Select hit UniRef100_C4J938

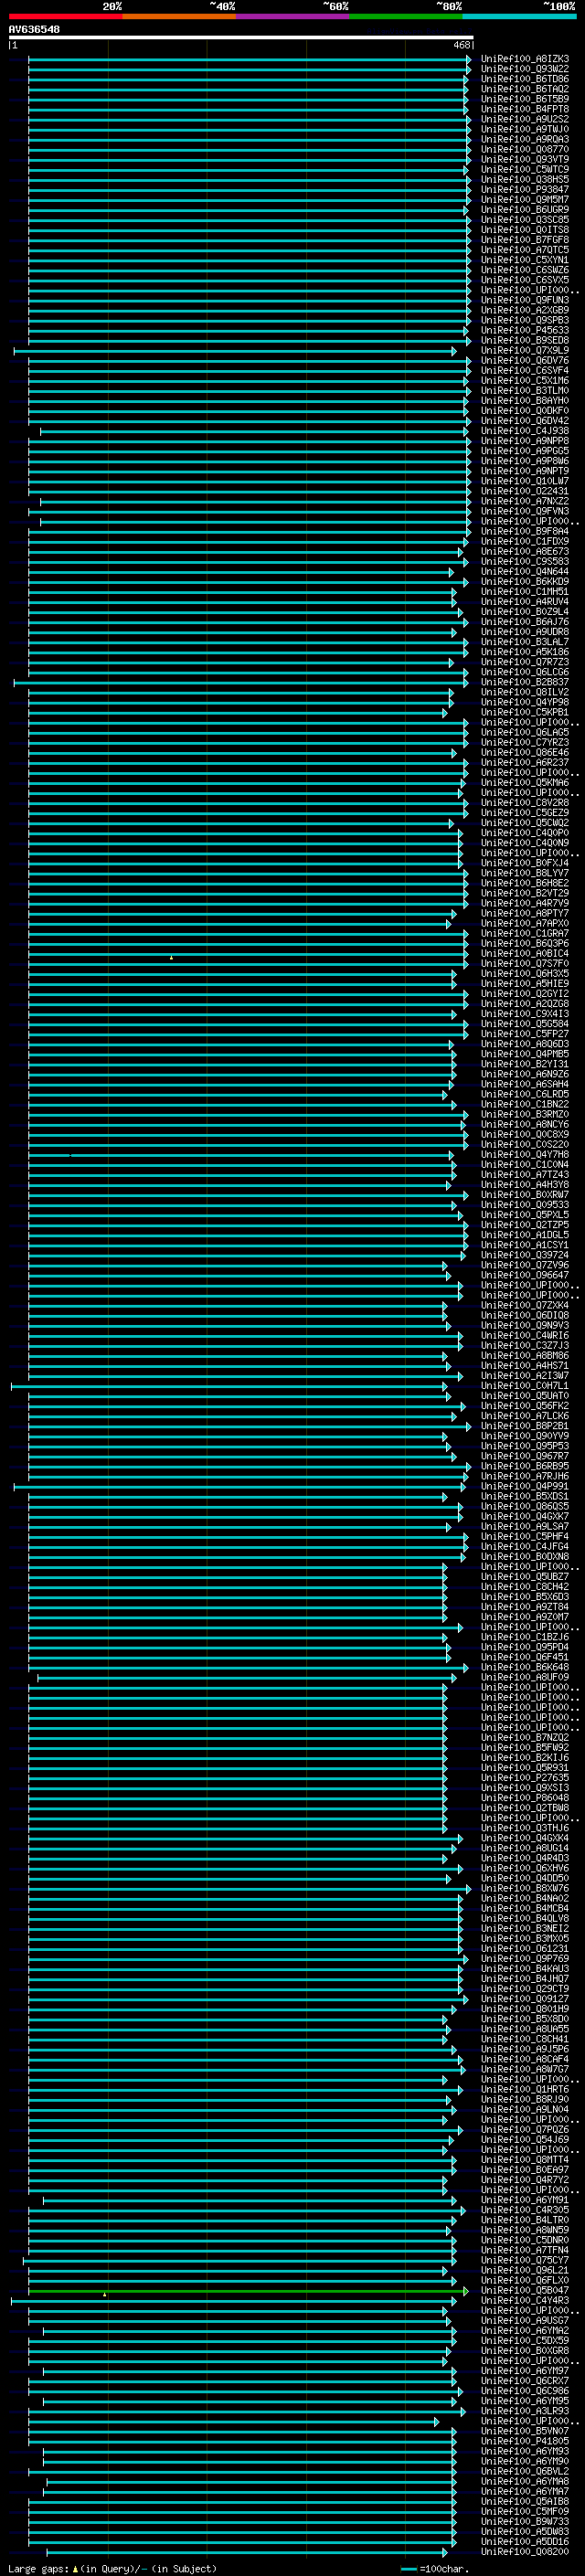click(x=525, y=431)
